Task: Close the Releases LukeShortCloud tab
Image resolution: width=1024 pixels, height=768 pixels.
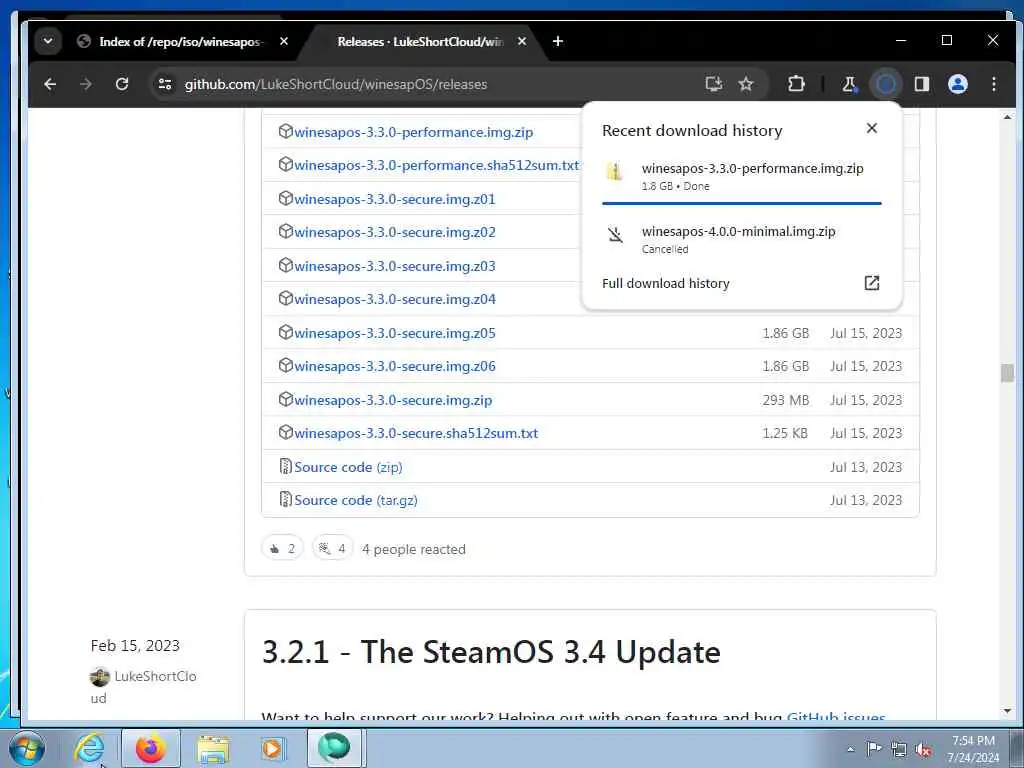Action: click(x=522, y=41)
